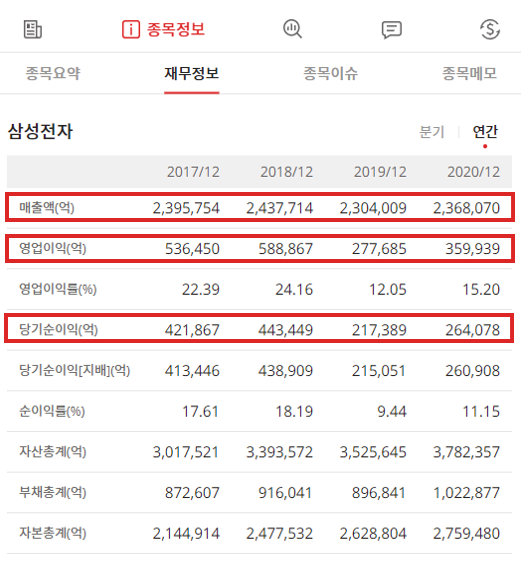The image size is (532, 562).
Task: Click total assets value 3,017,521
Action: (186, 452)
